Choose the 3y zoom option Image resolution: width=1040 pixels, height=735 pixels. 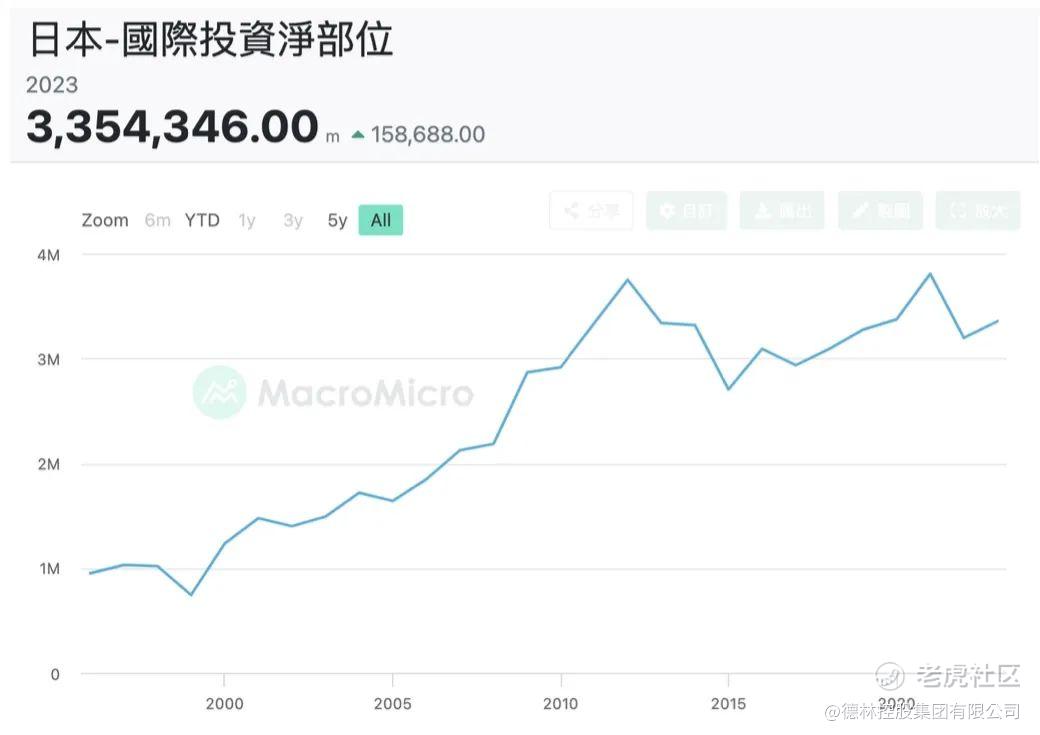[x=292, y=220]
